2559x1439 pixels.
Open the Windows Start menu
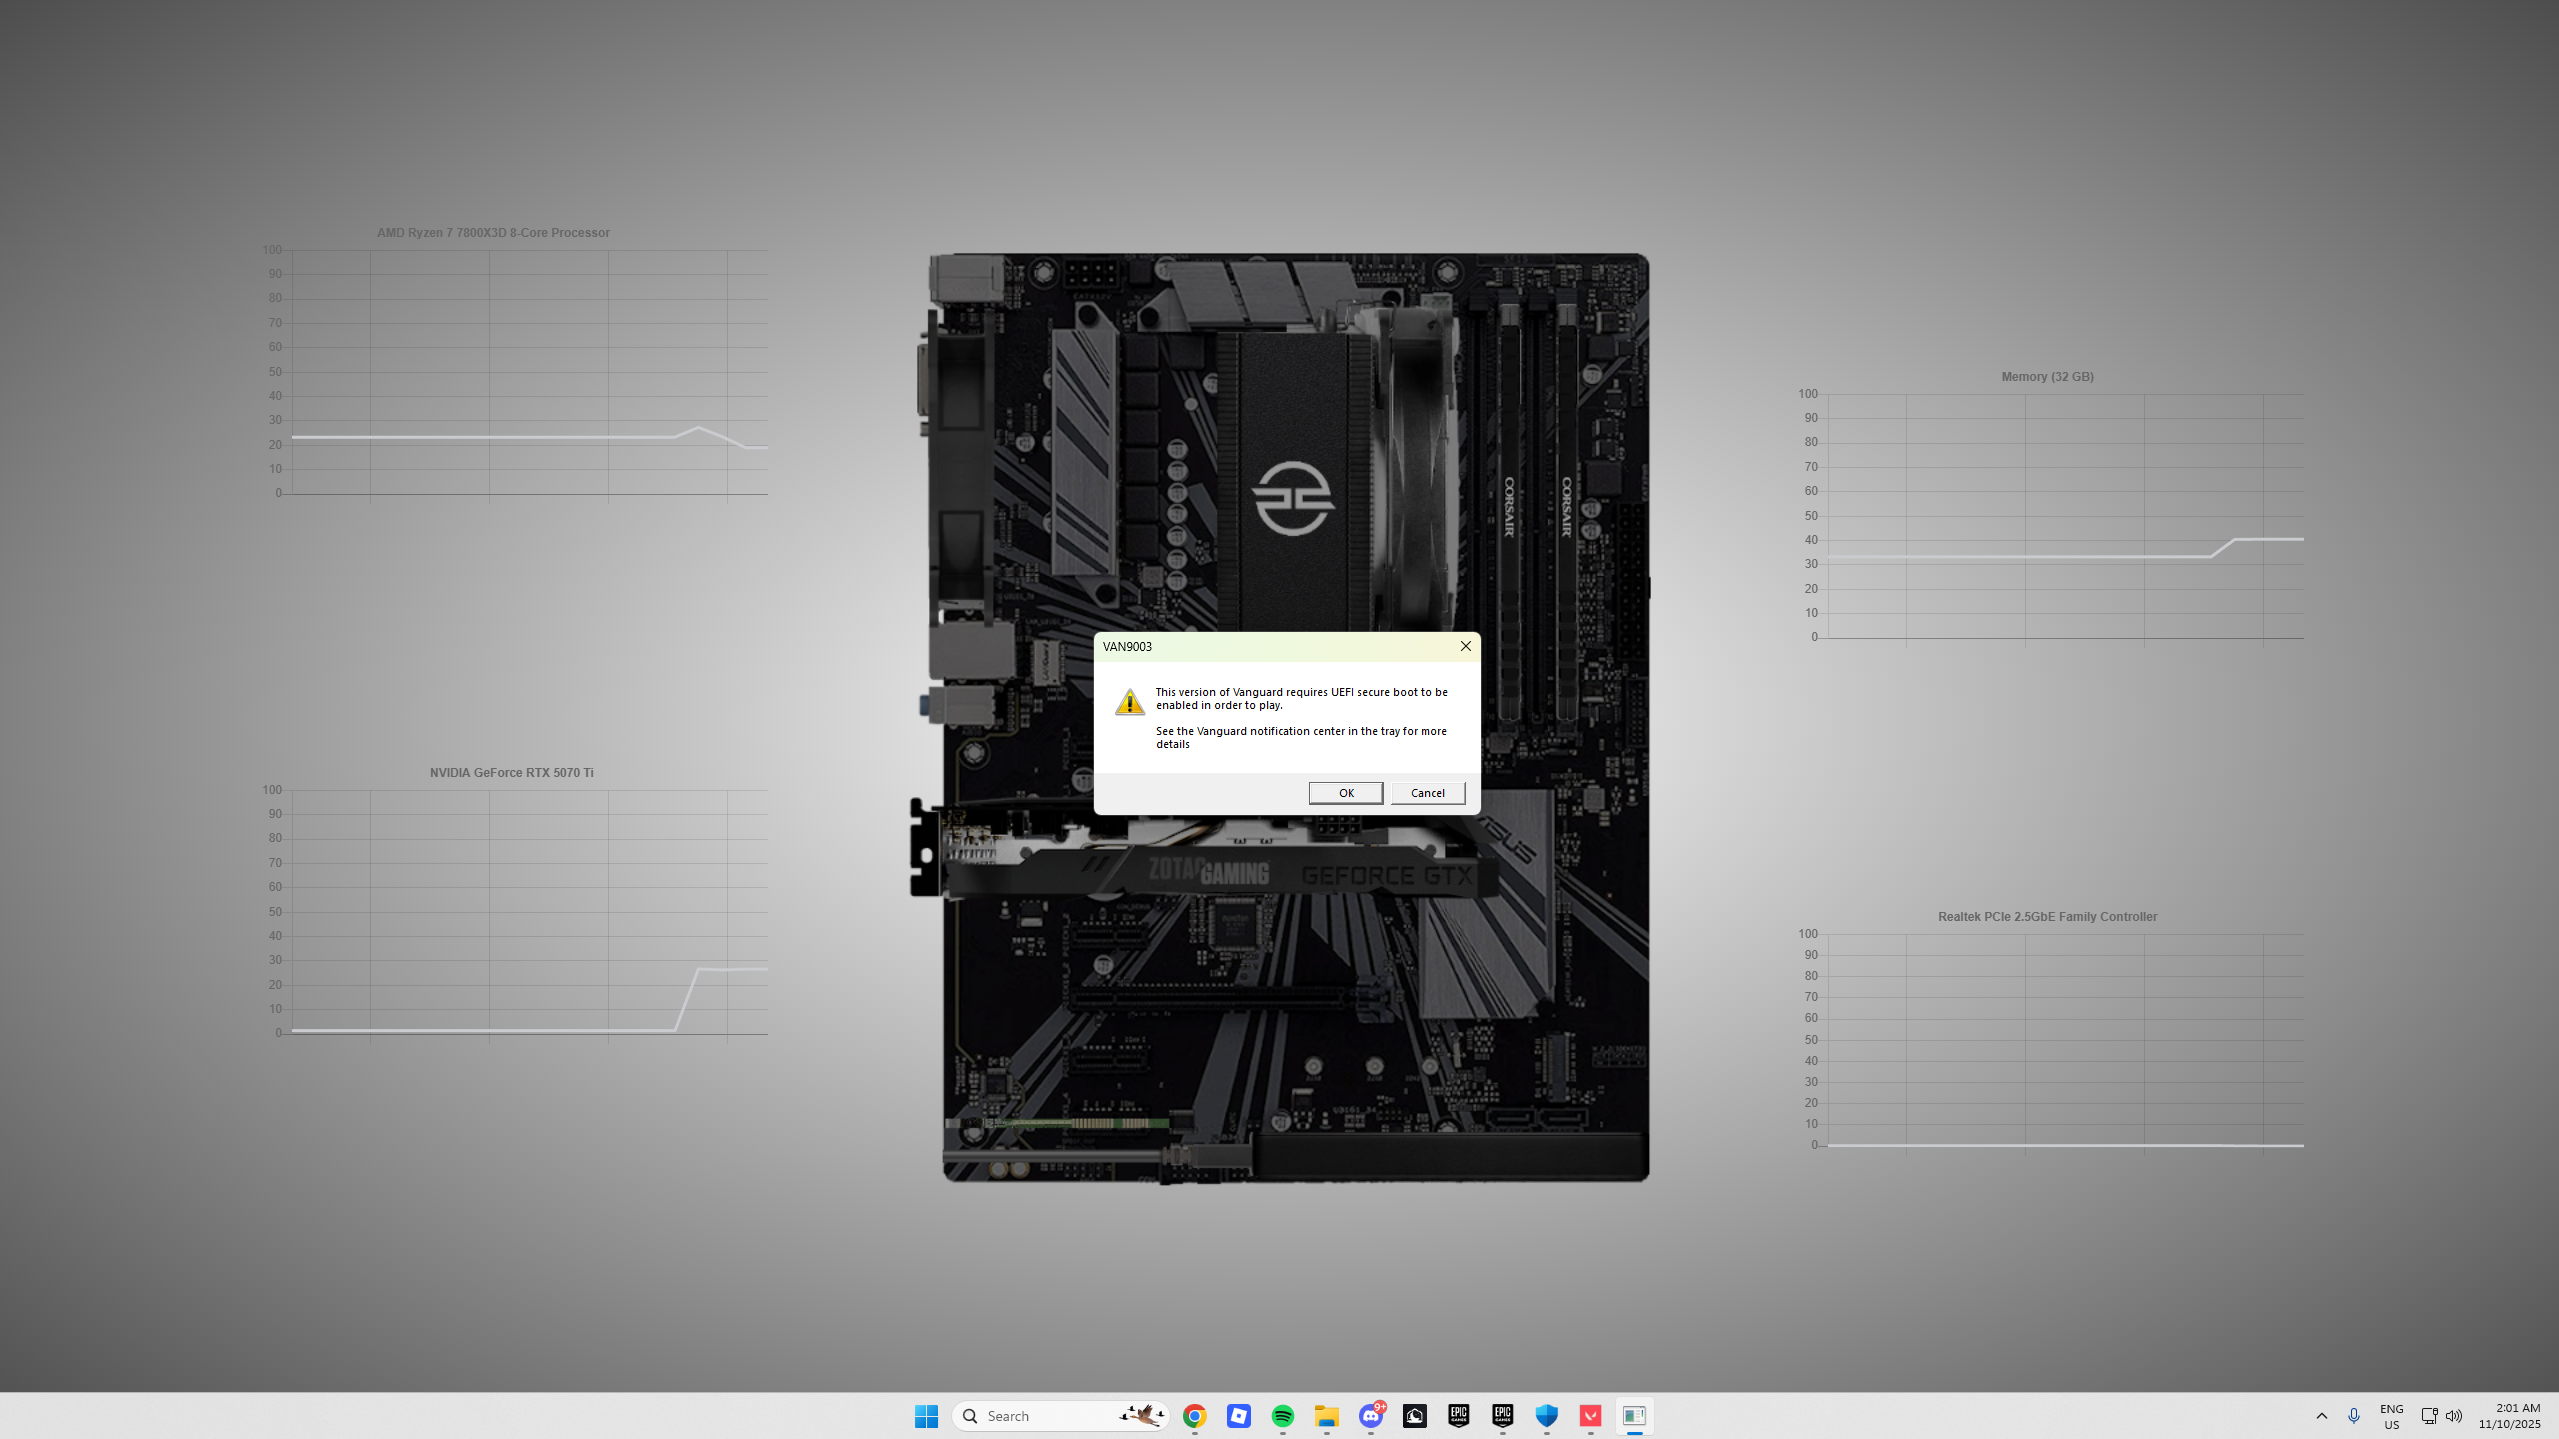click(x=926, y=1416)
